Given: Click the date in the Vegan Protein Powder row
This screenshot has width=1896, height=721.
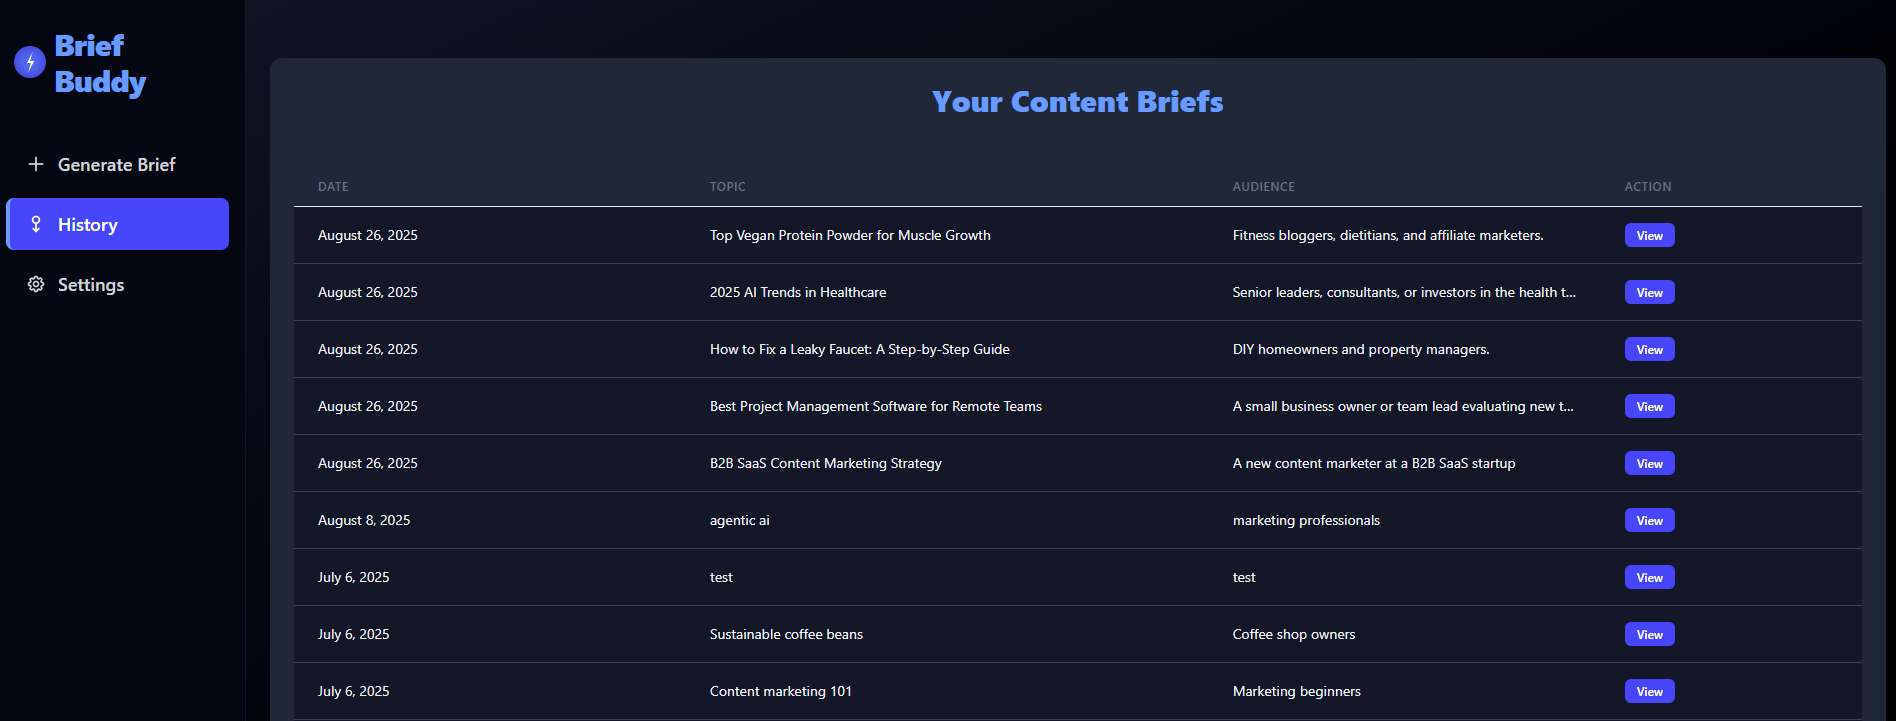Looking at the screenshot, I should point(368,235).
